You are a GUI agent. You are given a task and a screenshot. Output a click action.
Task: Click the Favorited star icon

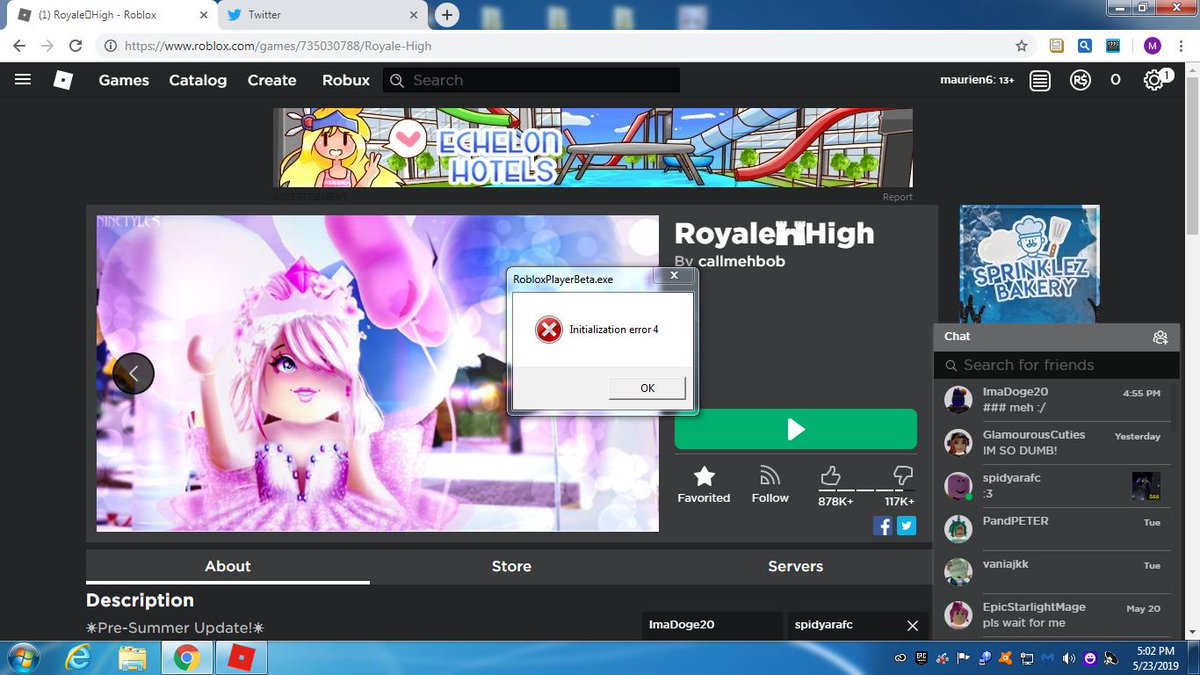(x=704, y=476)
